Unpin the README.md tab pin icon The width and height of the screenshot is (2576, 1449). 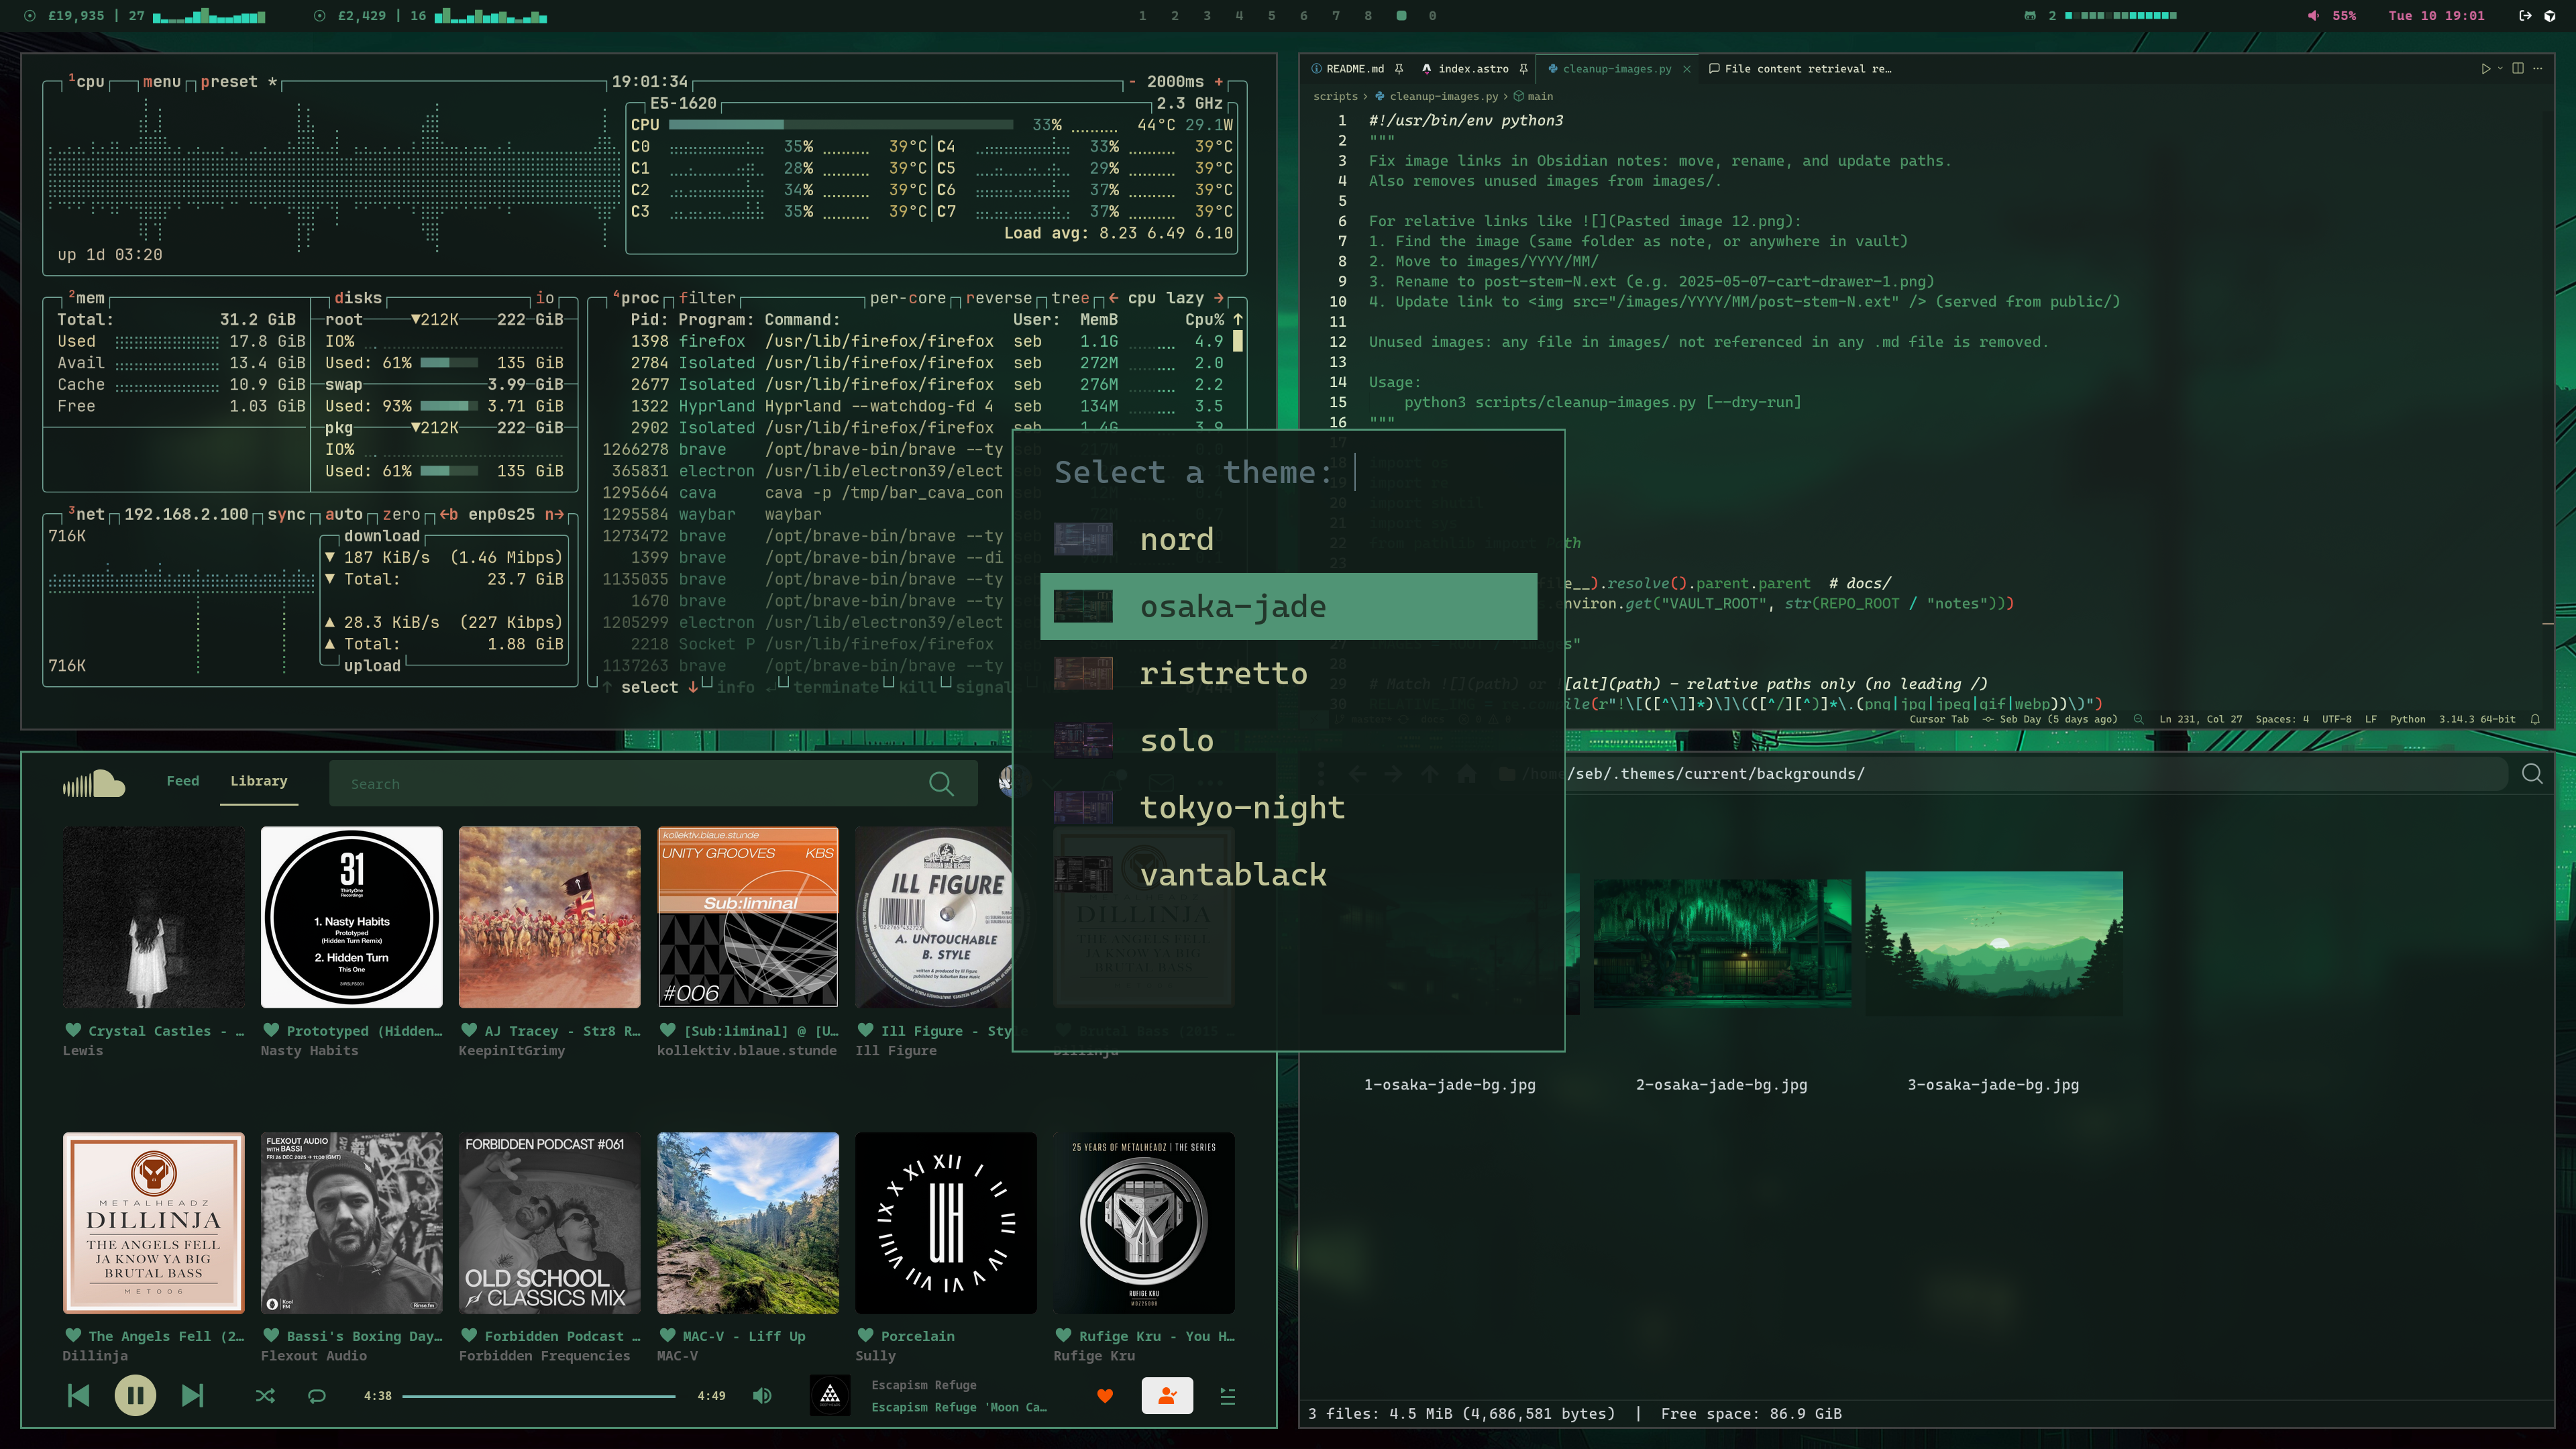click(1399, 69)
